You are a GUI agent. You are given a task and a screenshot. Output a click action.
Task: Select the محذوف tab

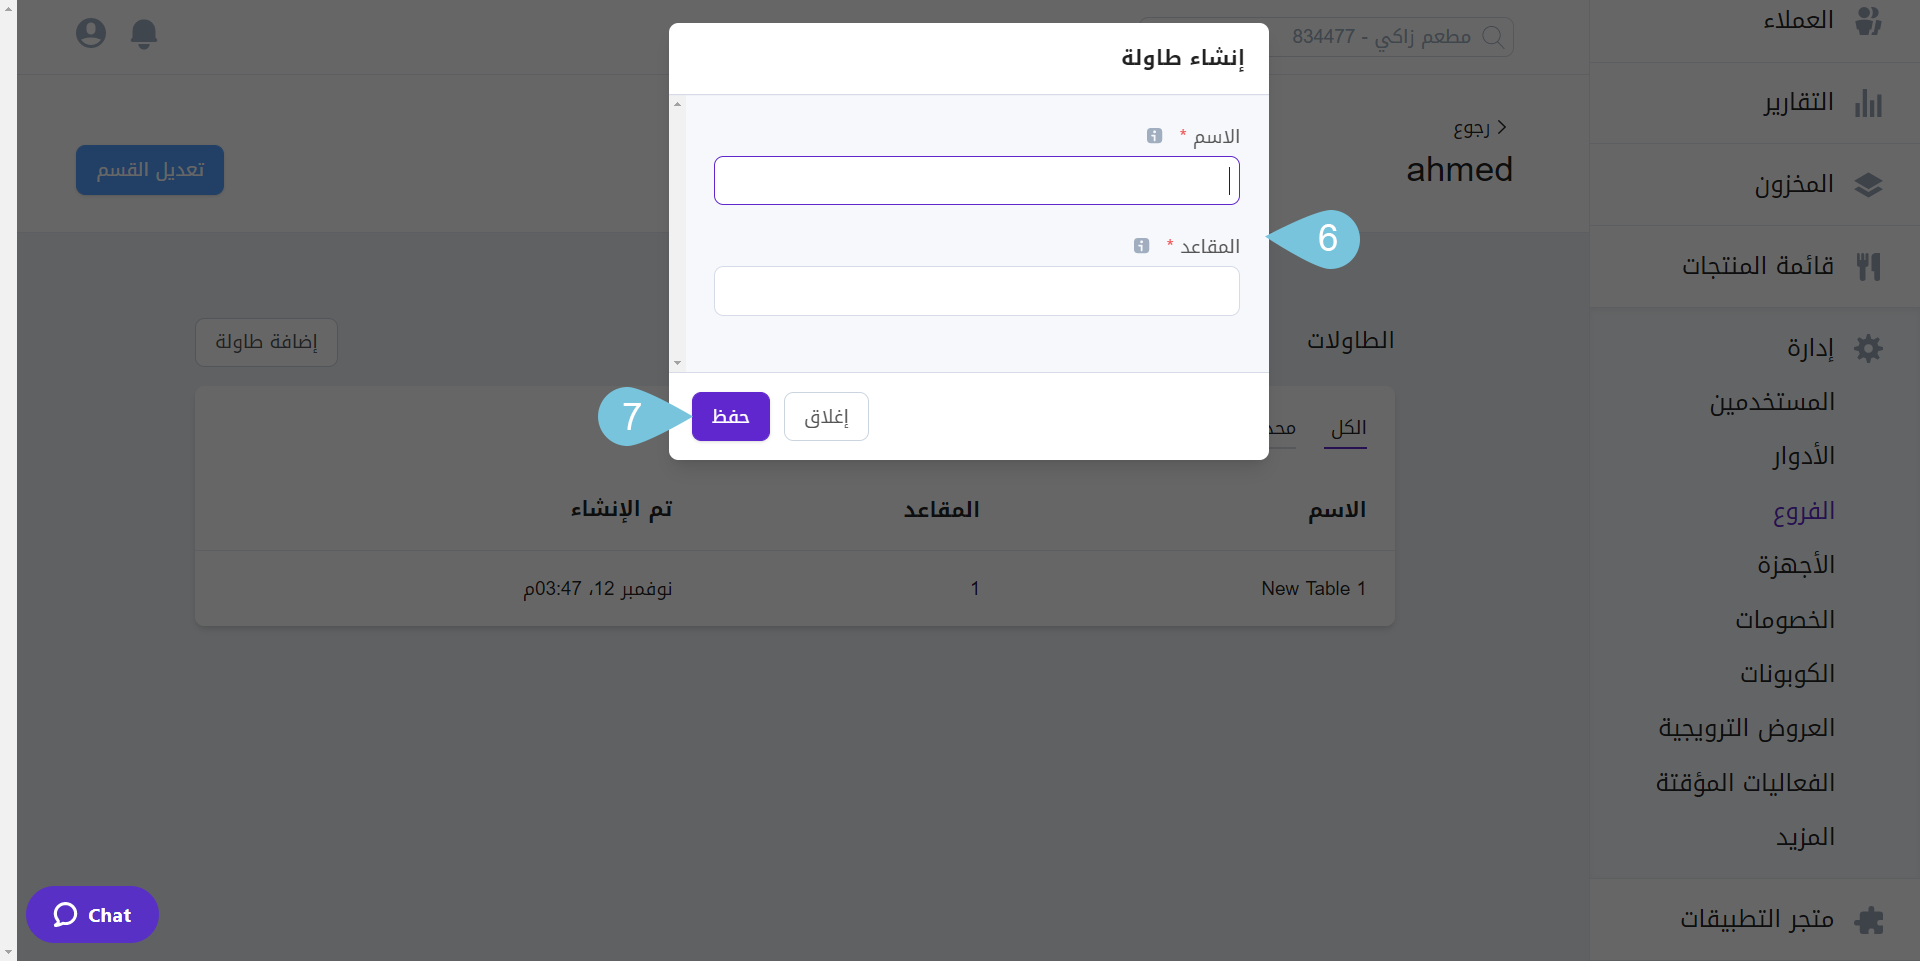pyautogui.click(x=1281, y=427)
